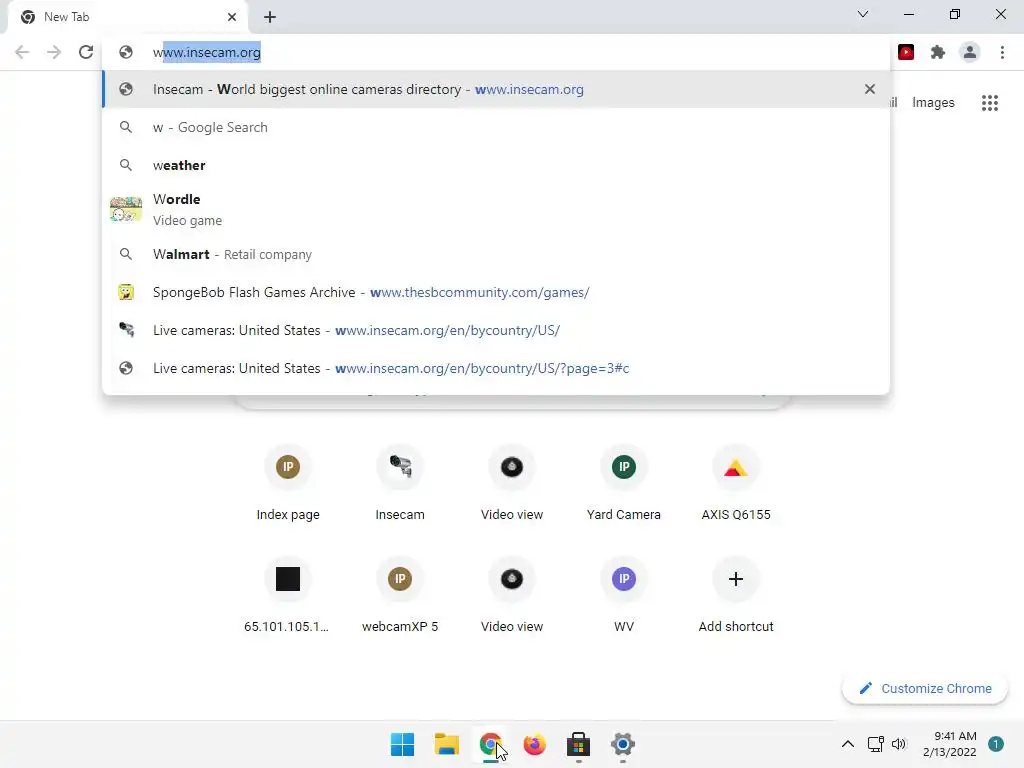The width and height of the screenshot is (1024, 768).
Task: Open the tab search chevron
Action: pos(863,14)
